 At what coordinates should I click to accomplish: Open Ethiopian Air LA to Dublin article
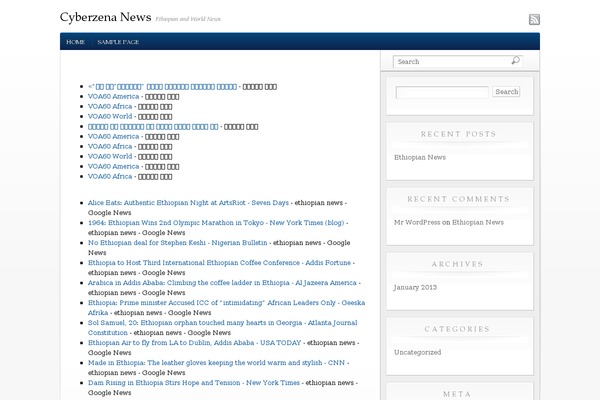click(194, 343)
